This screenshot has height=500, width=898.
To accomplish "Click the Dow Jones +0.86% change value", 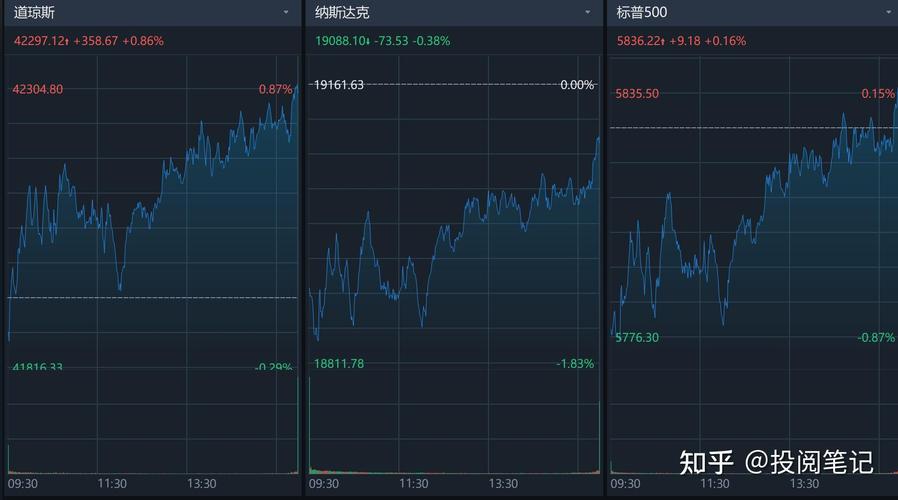I will (143, 41).
